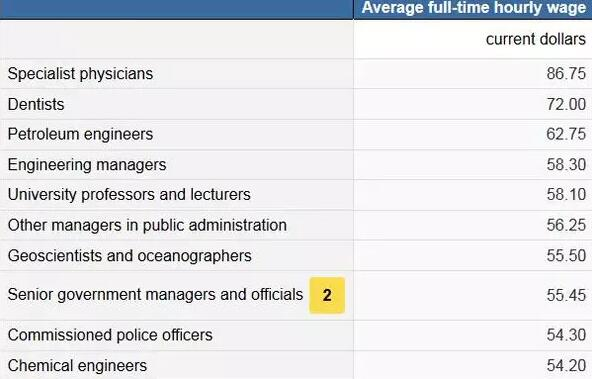Click the 56.25 wage value
The width and height of the screenshot is (592, 379).
point(566,225)
